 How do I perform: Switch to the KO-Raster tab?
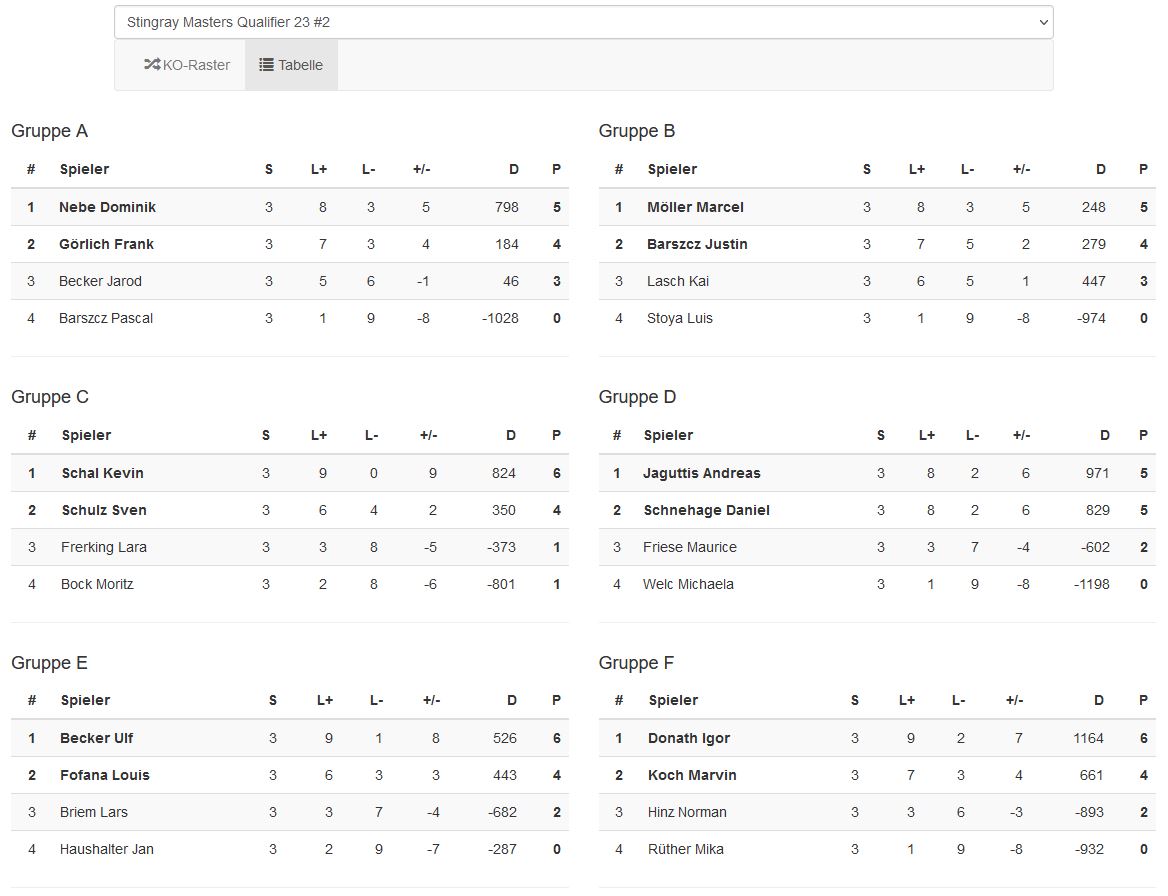coord(187,65)
